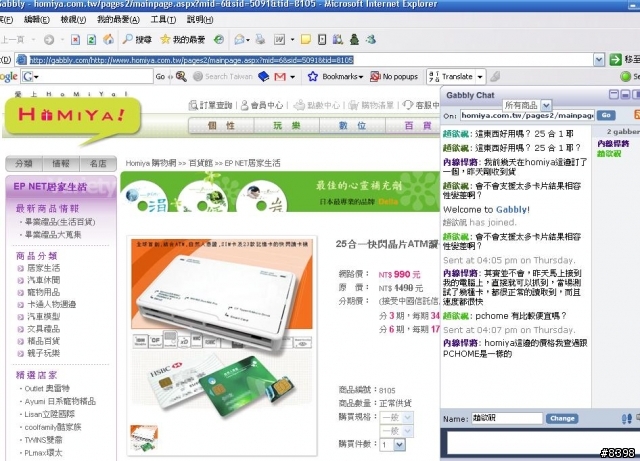The width and height of the screenshot is (640, 461).
Task: Click the Mail envelope icon
Action: [x=239, y=40]
